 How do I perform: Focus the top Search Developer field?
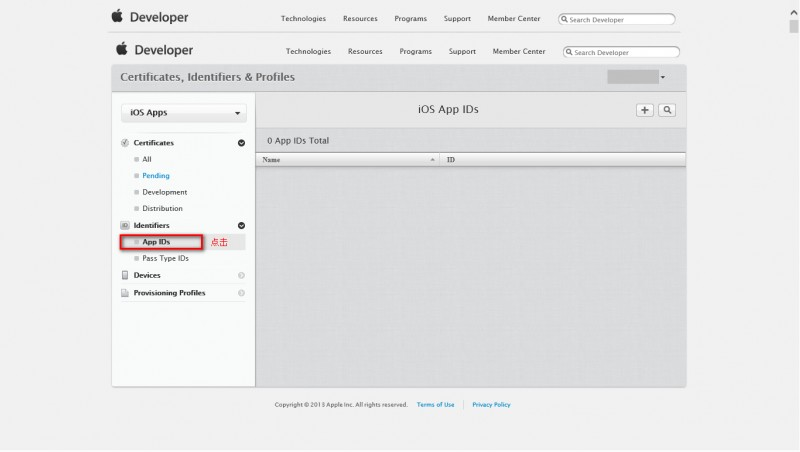point(617,19)
